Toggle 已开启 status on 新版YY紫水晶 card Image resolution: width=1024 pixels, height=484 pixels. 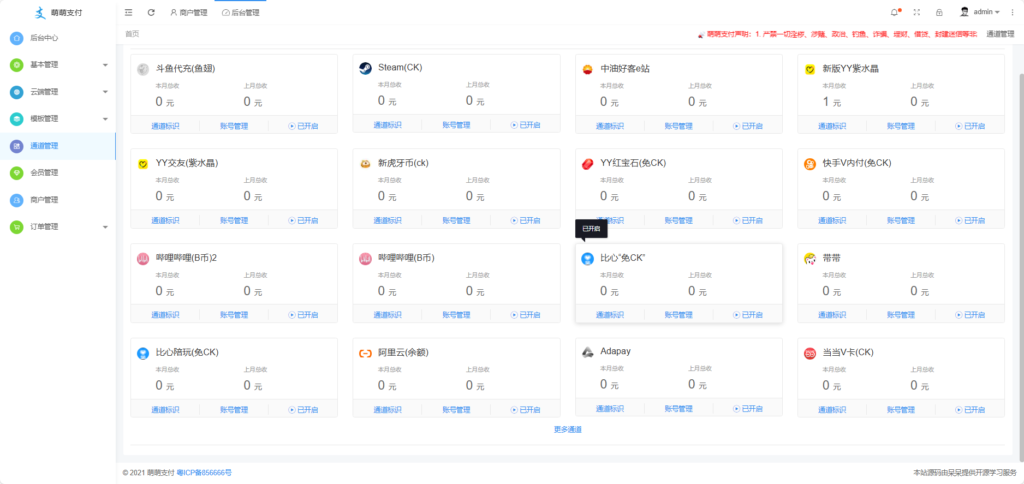pos(970,126)
